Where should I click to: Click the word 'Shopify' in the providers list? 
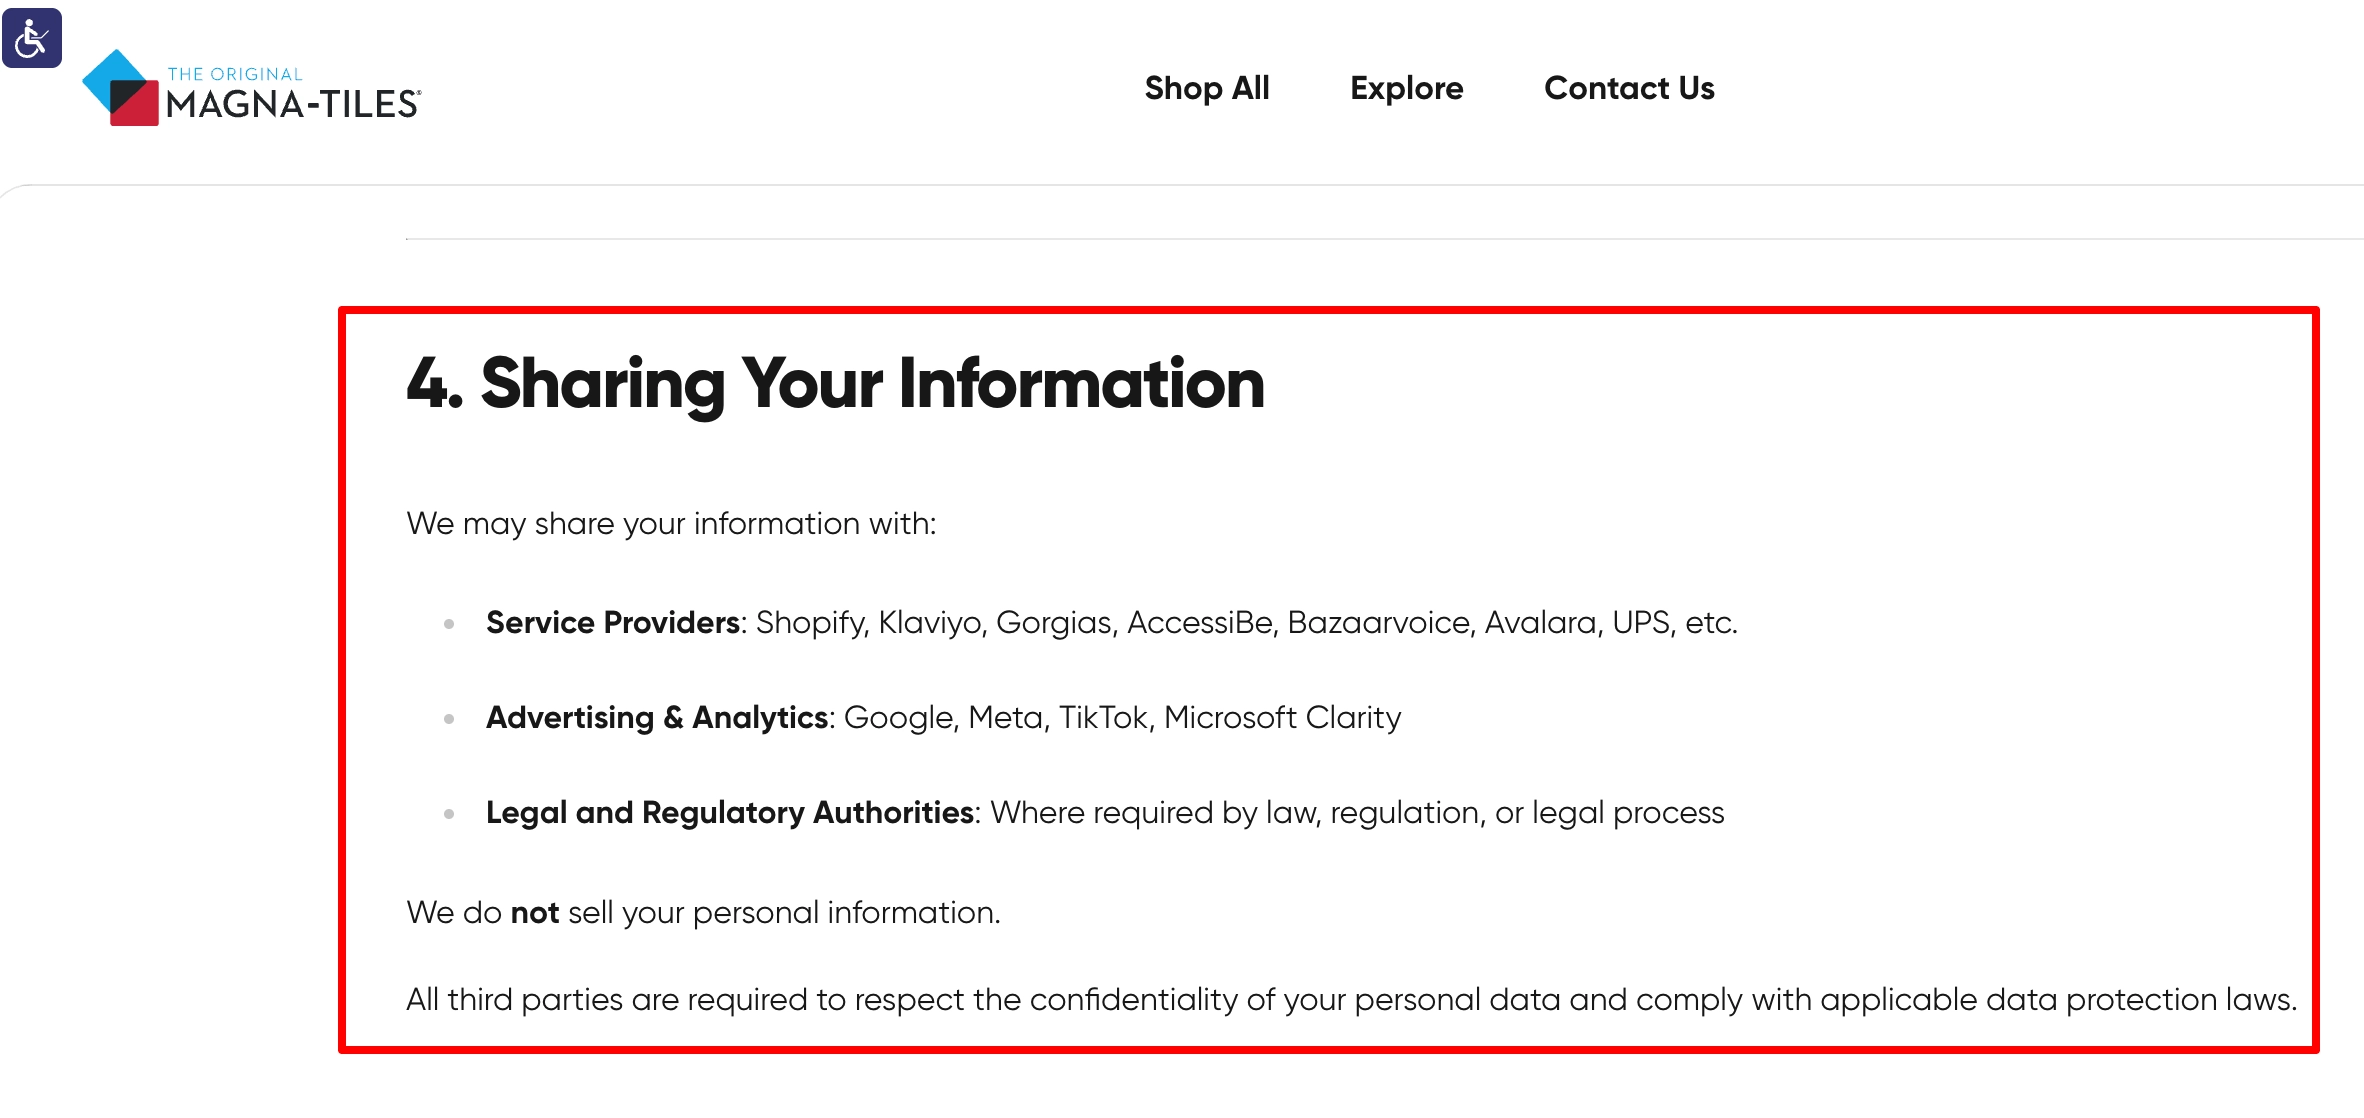pos(815,622)
